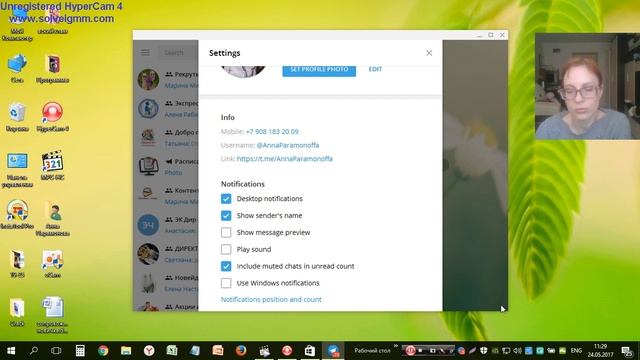Open the Новейш group chat
The height and width of the screenshot is (360, 640).
(x=166, y=282)
